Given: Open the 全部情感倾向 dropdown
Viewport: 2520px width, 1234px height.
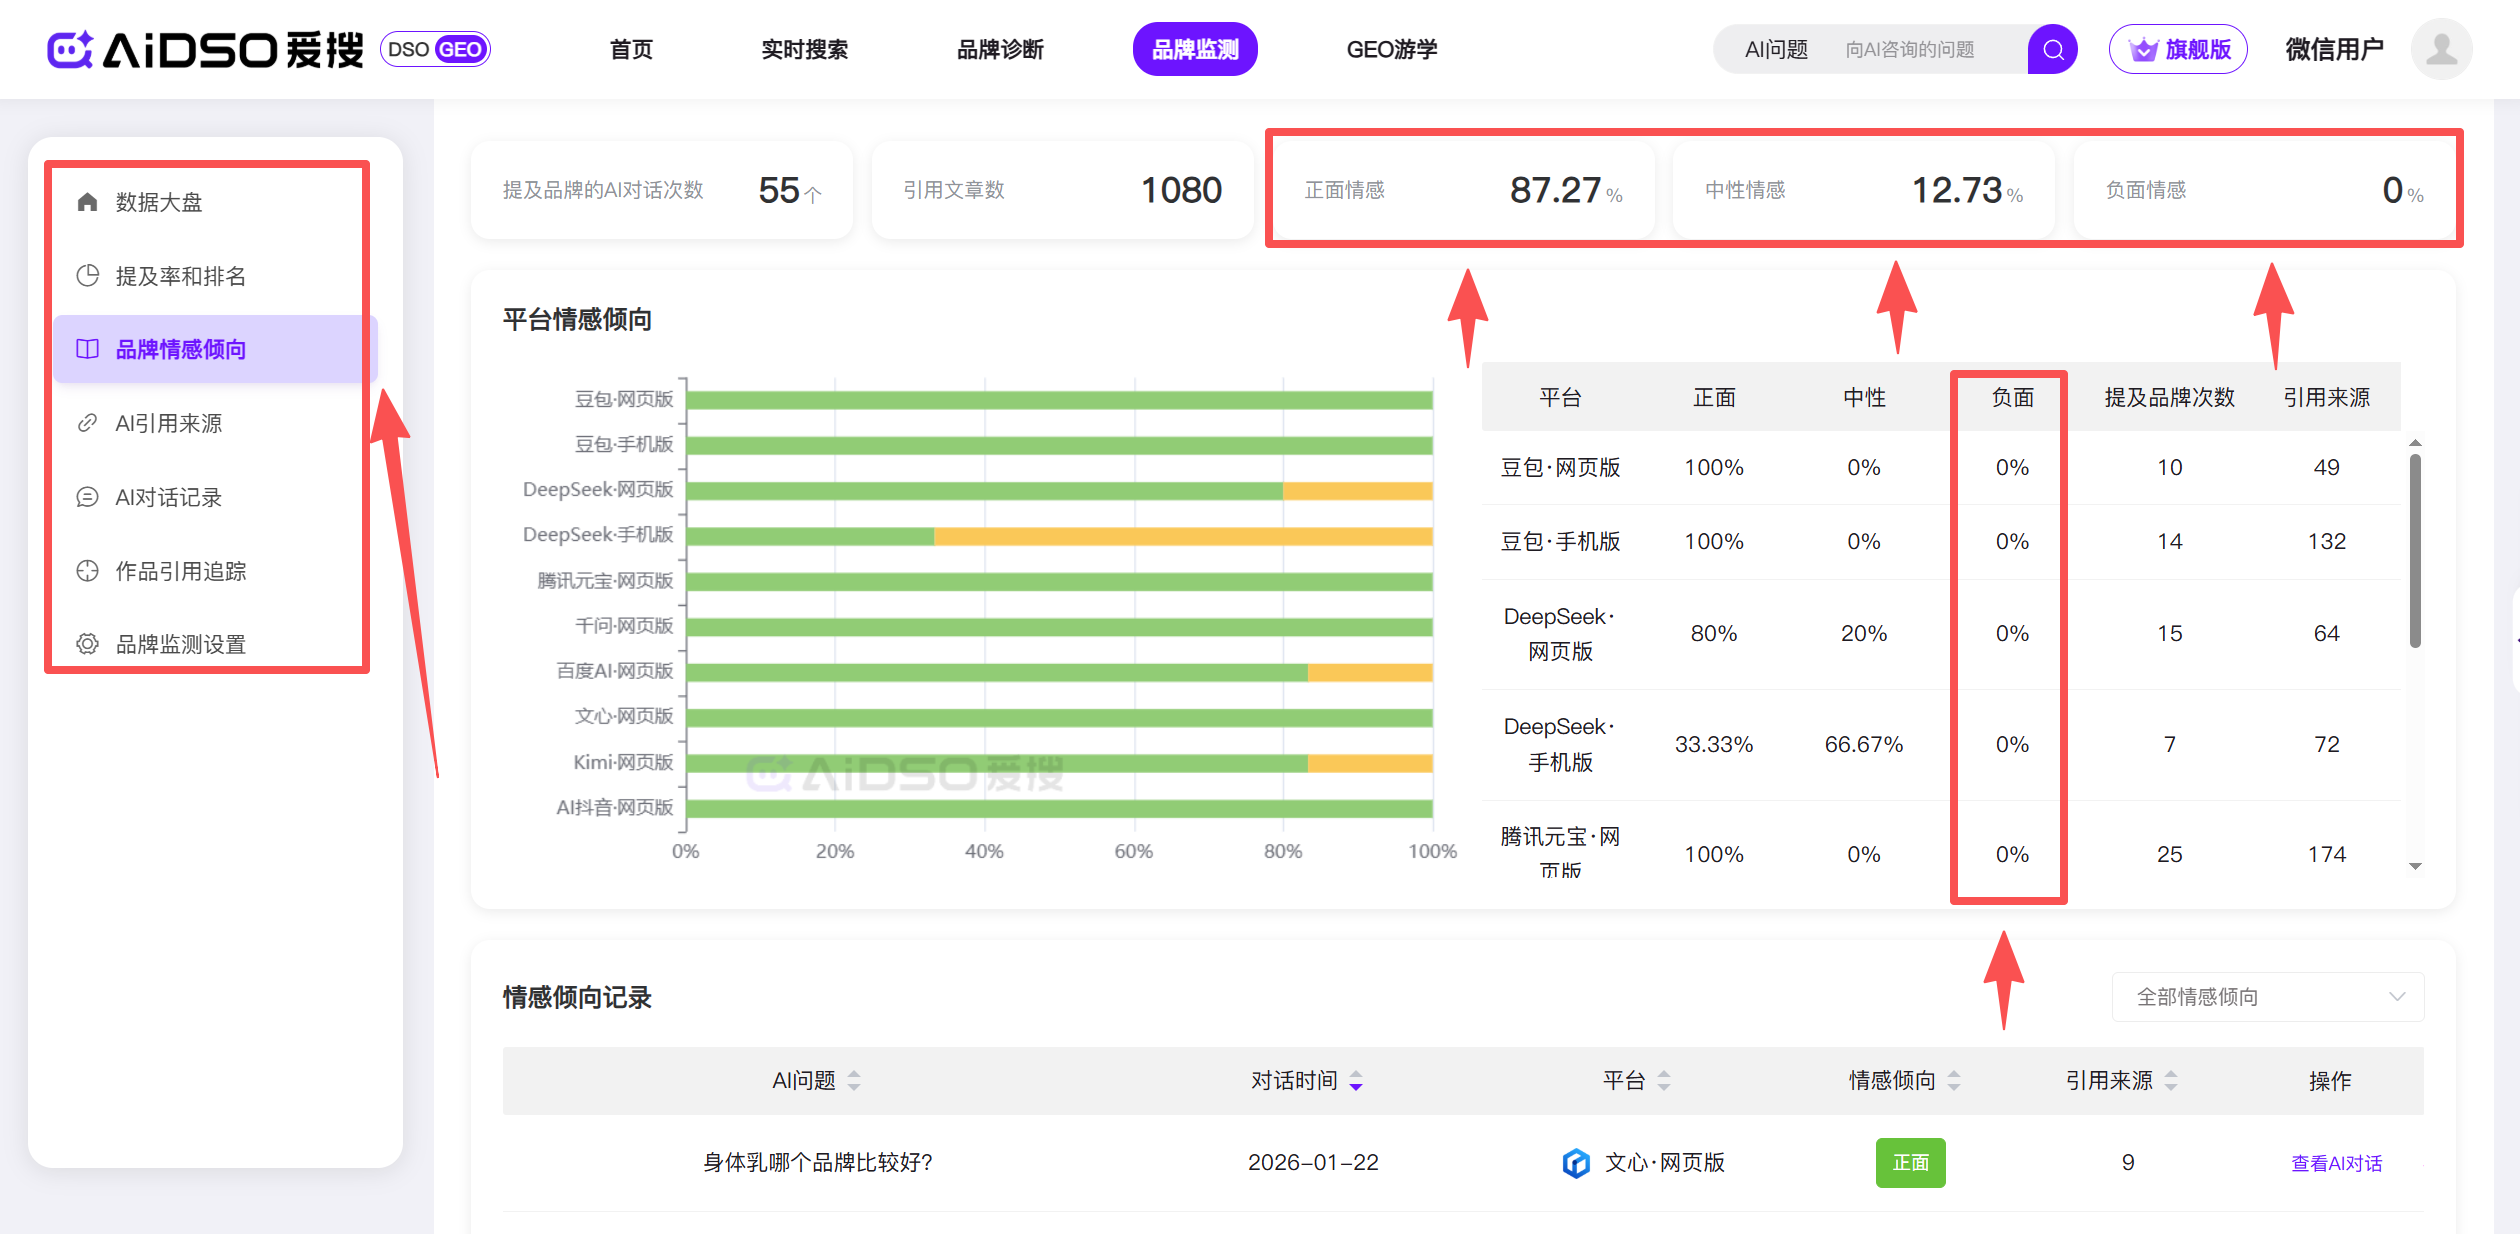Looking at the screenshot, I should pyautogui.click(x=2267, y=997).
